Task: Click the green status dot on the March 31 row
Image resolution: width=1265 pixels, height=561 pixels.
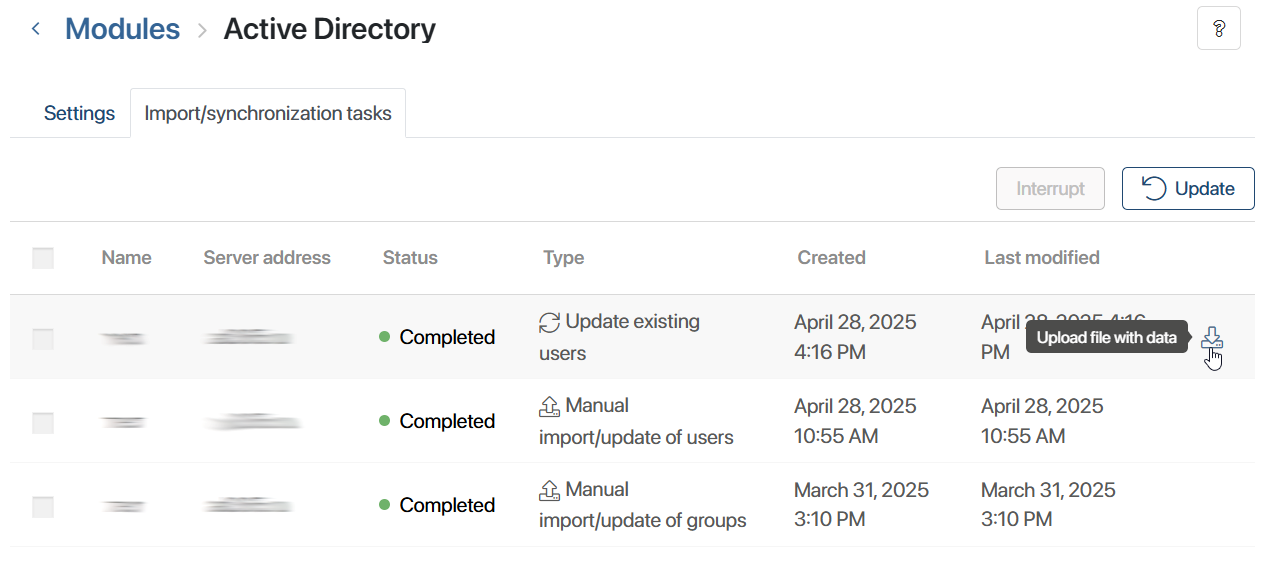Action: pyautogui.click(x=384, y=505)
